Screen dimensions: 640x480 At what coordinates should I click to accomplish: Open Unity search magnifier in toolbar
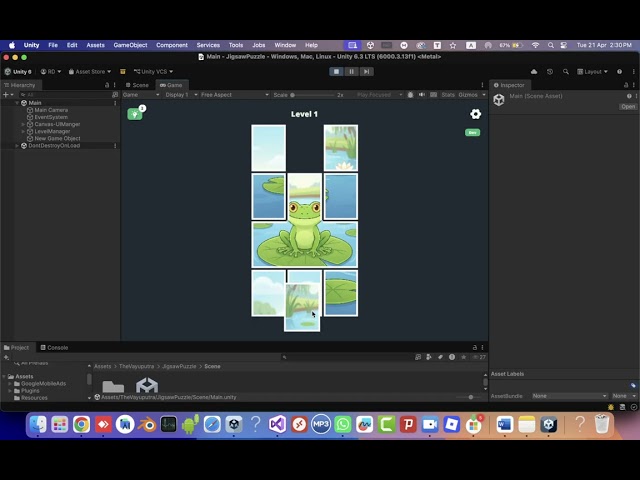(x=566, y=71)
